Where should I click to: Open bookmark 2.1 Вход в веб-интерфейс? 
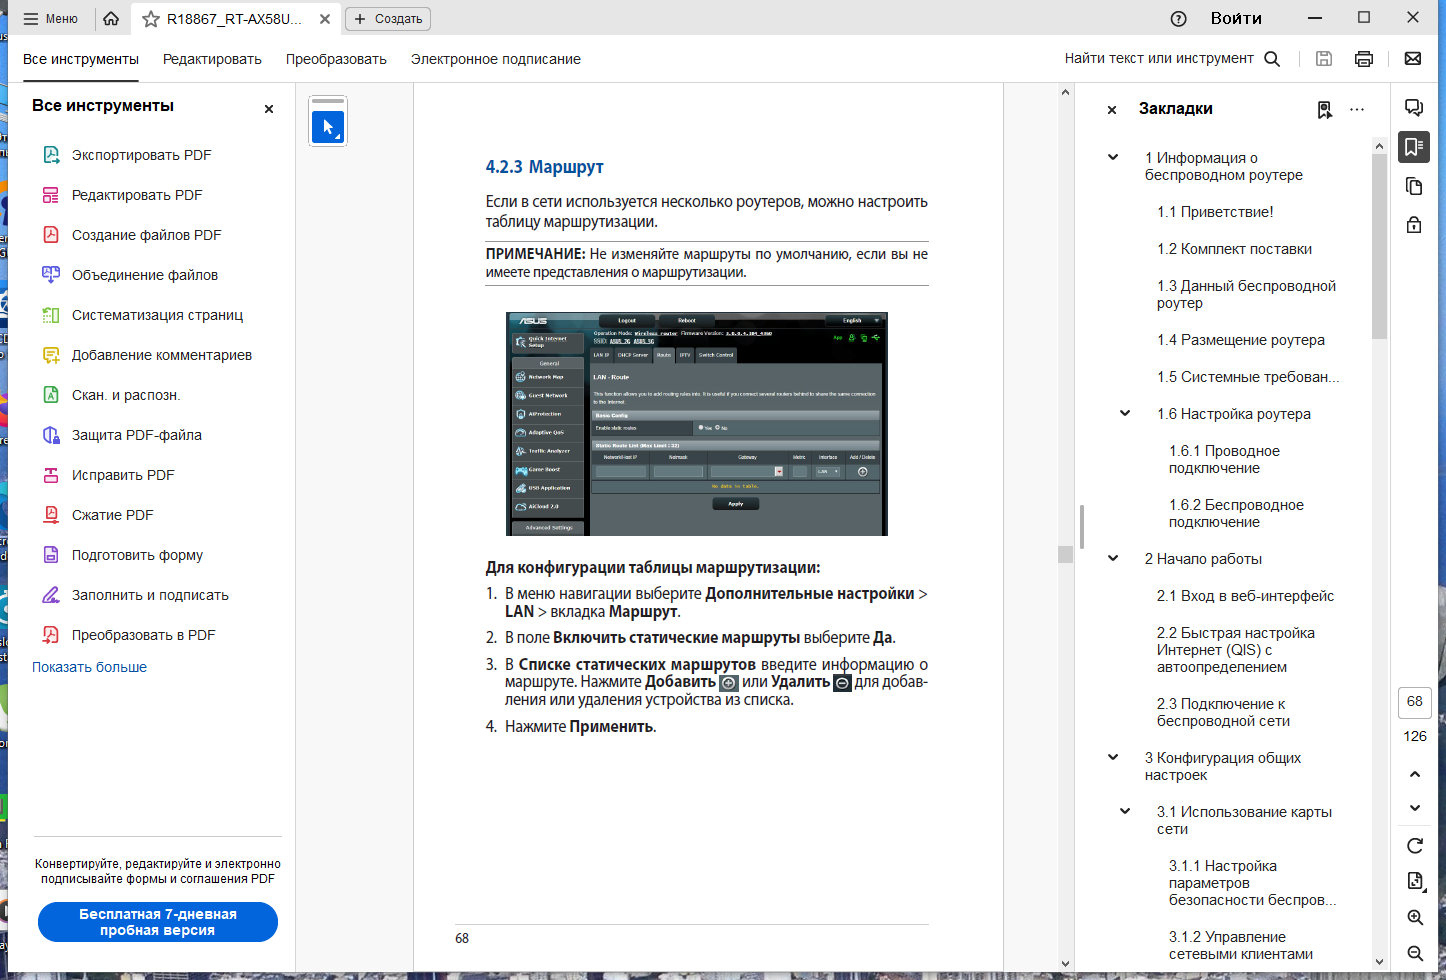coord(1245,596)
